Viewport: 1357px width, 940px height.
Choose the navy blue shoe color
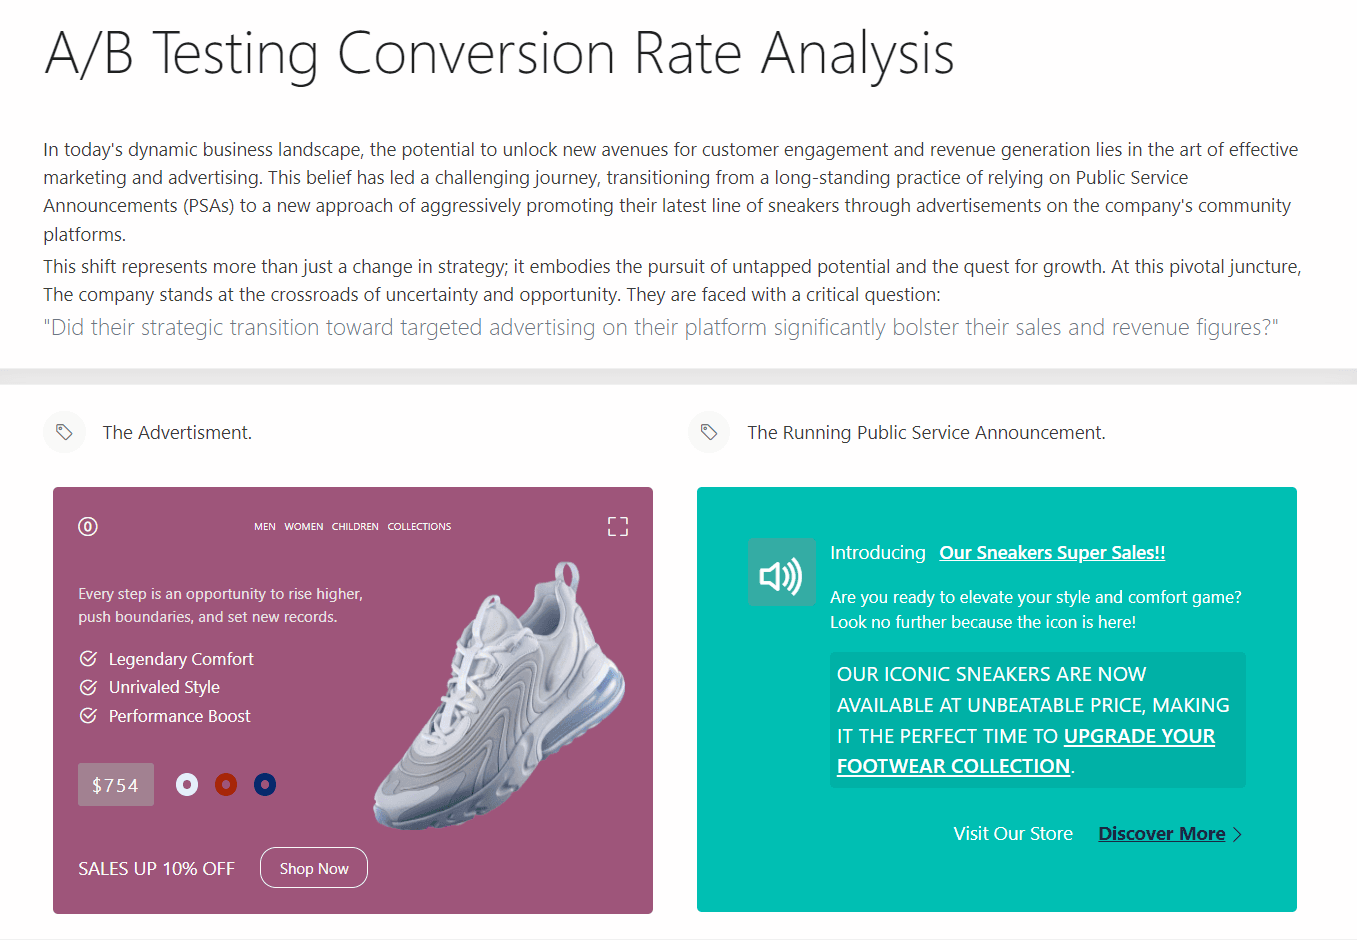click(265, 785)
